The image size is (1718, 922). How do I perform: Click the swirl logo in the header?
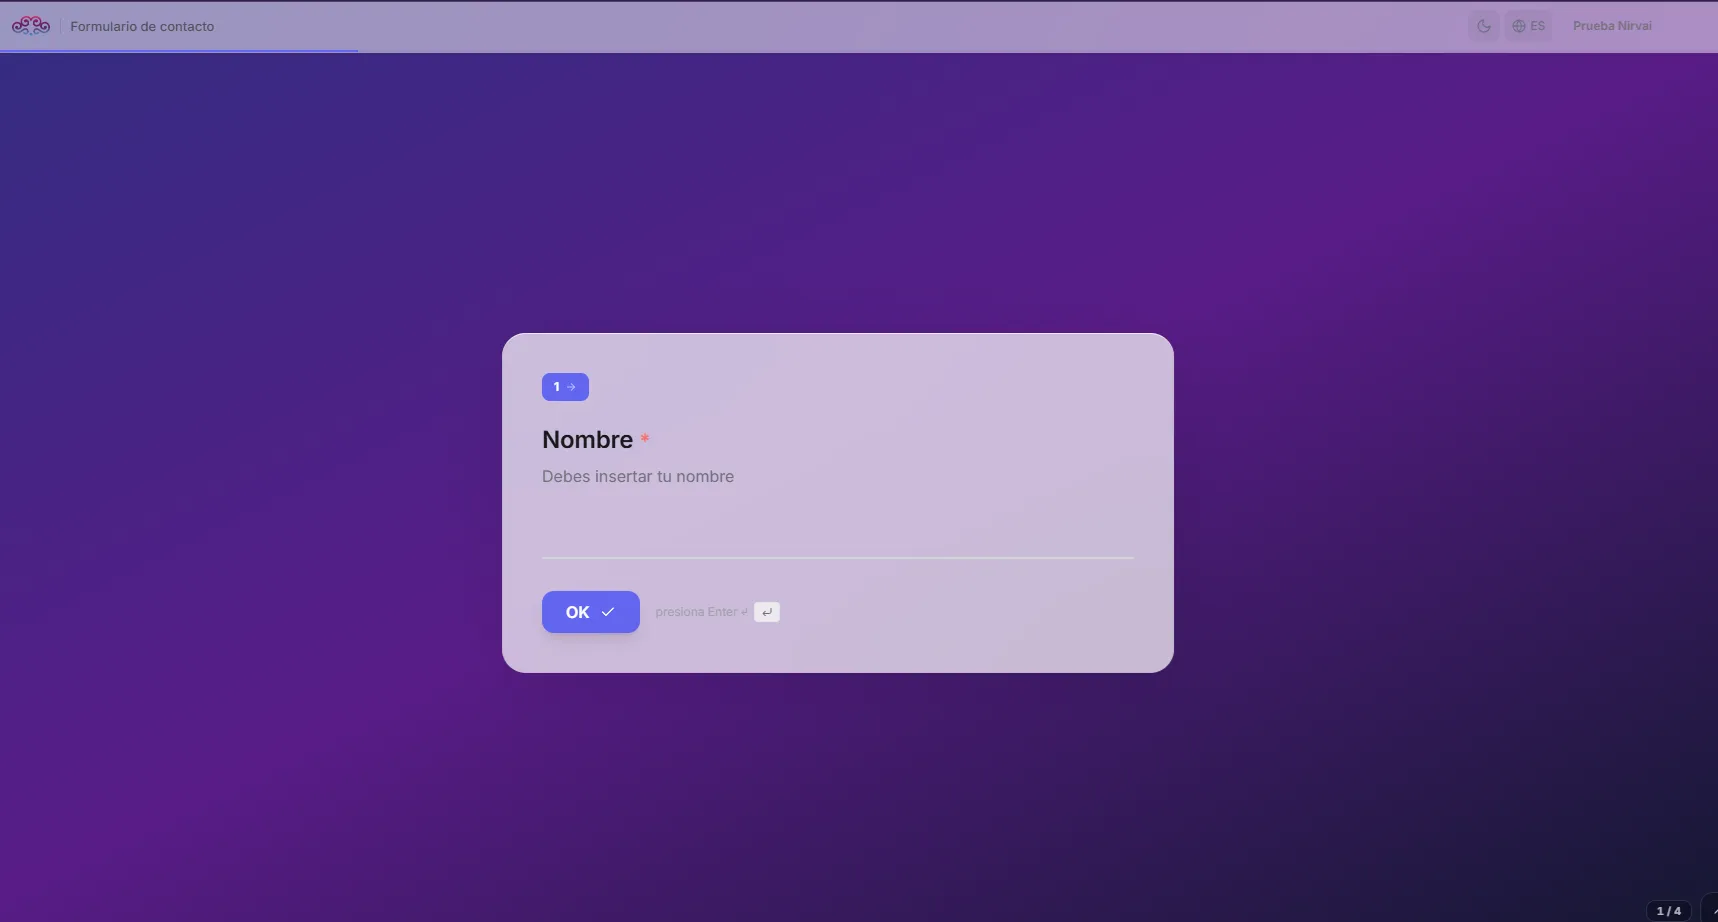(31, 26)
